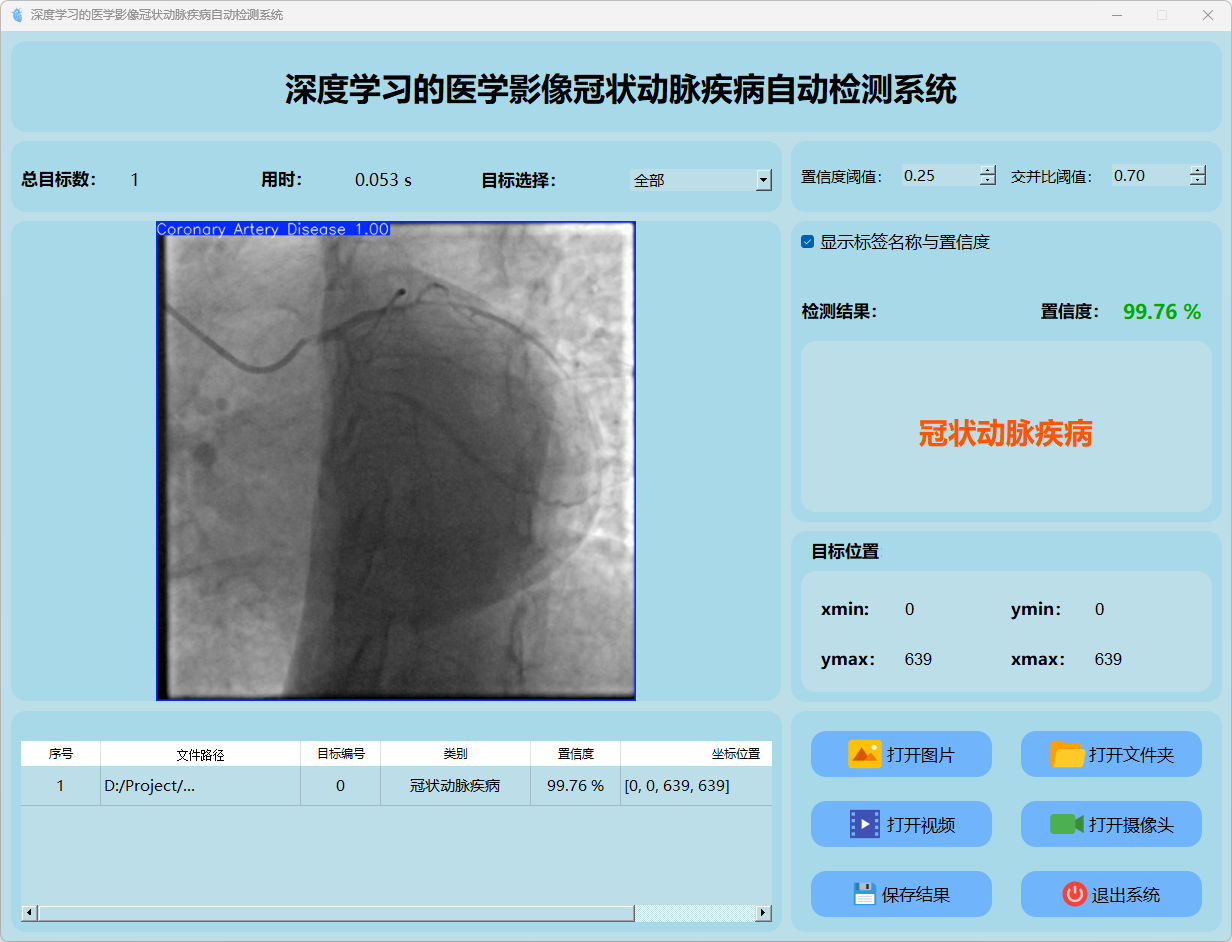The image size is (1232, 942).
Task: Select the 类别 column header in results table
Action: pyautogui.click(x=455, y=754)
